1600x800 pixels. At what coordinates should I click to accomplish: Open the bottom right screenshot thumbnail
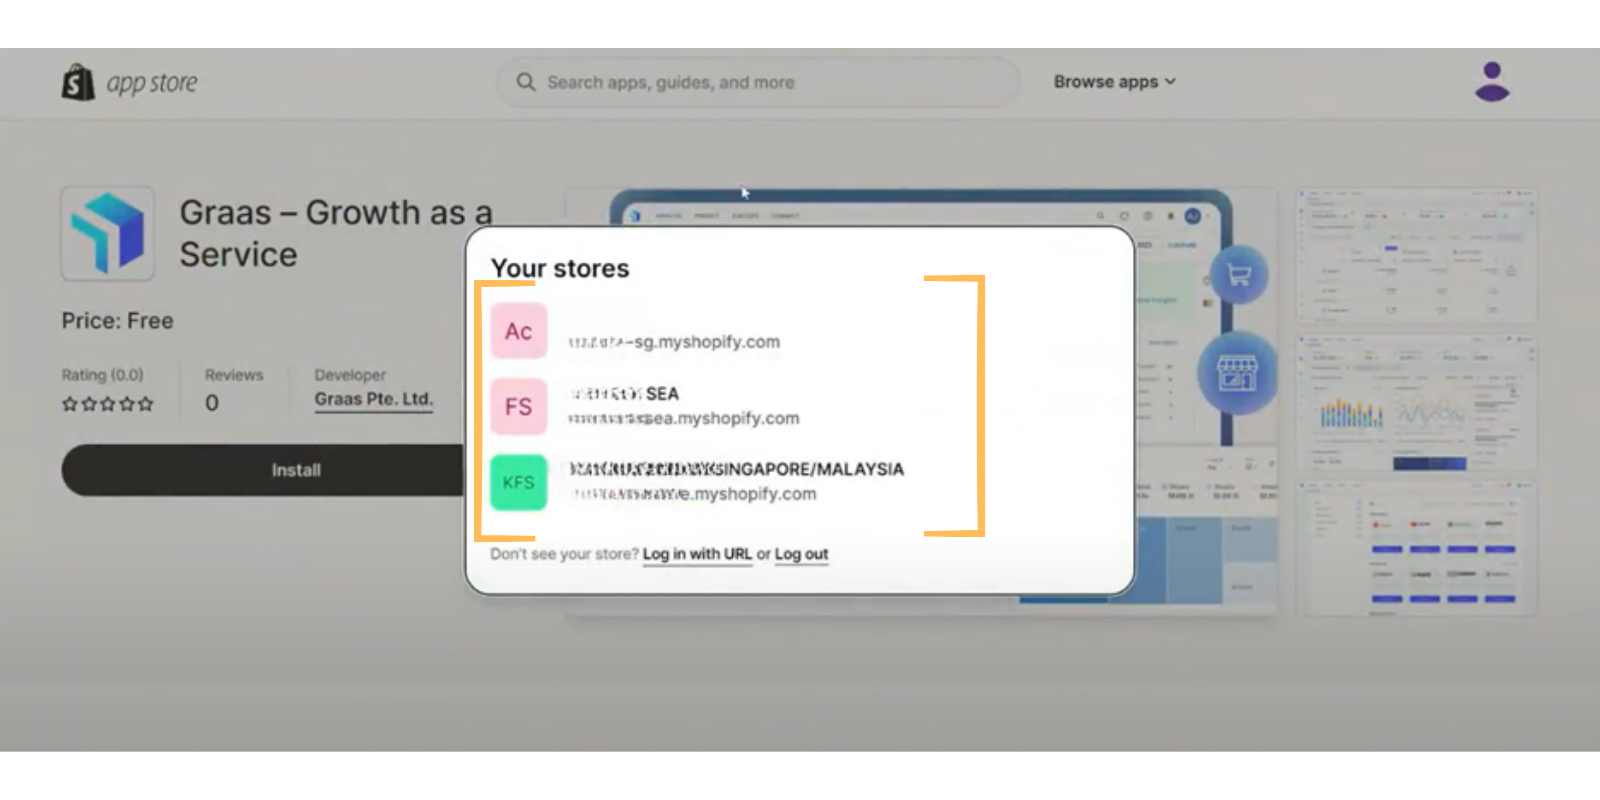coord(1416,548)
